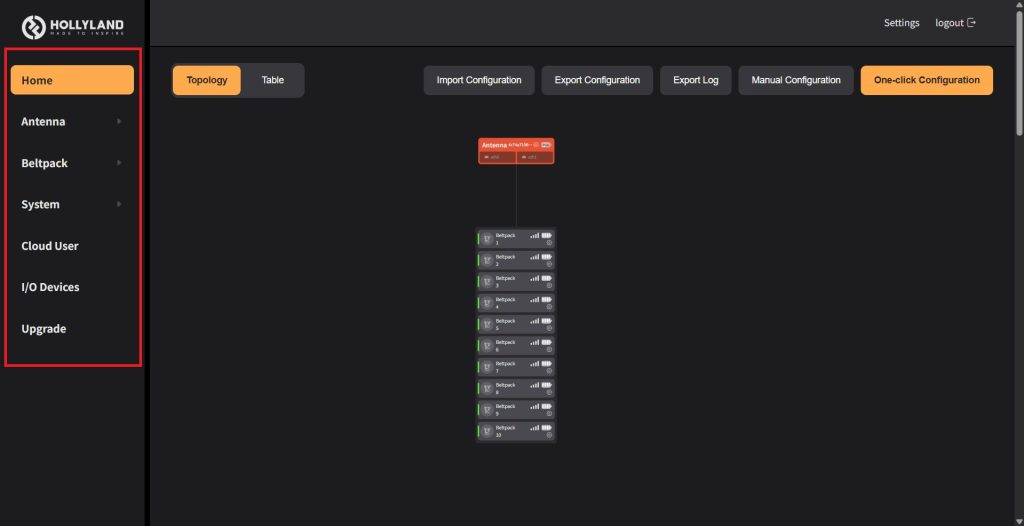Open settings gear on Beltpack 10
The height and width of the screenshot is (526, 1024).
[549, 435]
